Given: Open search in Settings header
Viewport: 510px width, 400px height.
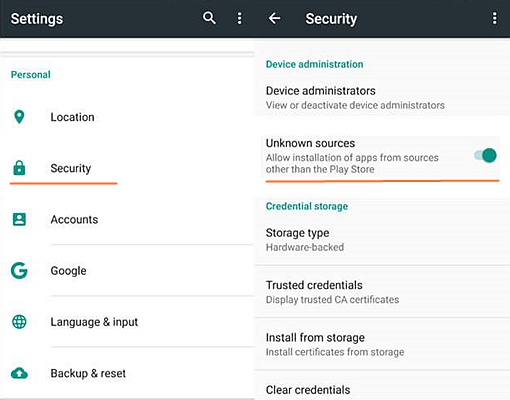Looking at the screenshot, I should coord(209,18).
